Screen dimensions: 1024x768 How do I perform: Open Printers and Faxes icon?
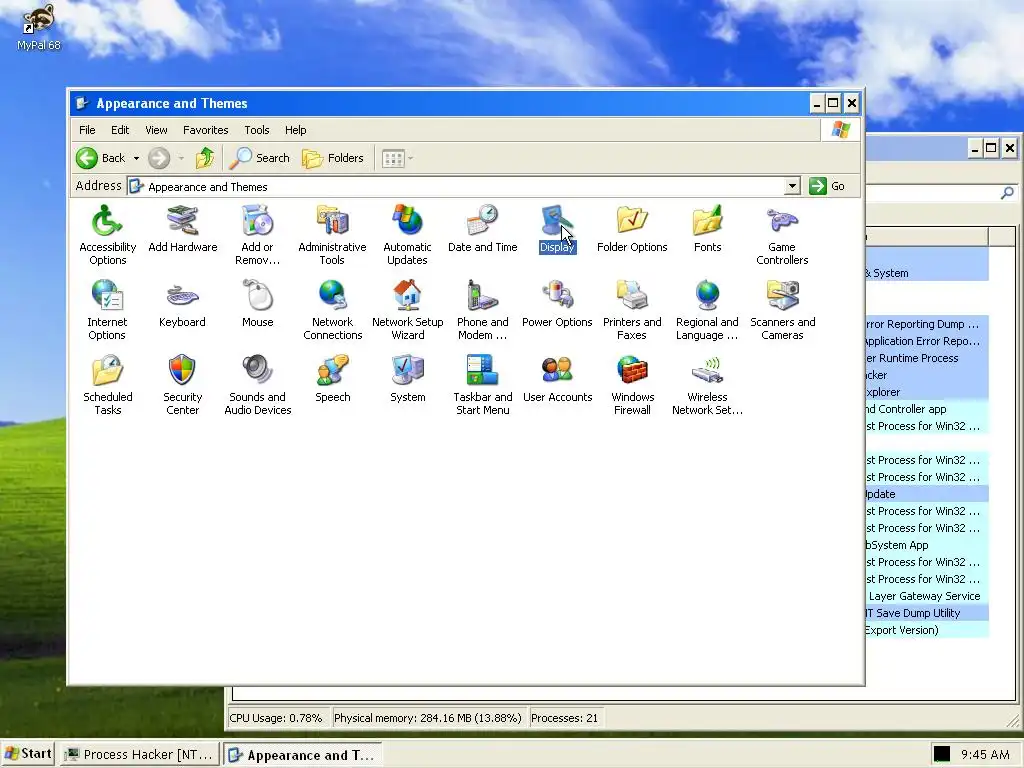[632, 310]
